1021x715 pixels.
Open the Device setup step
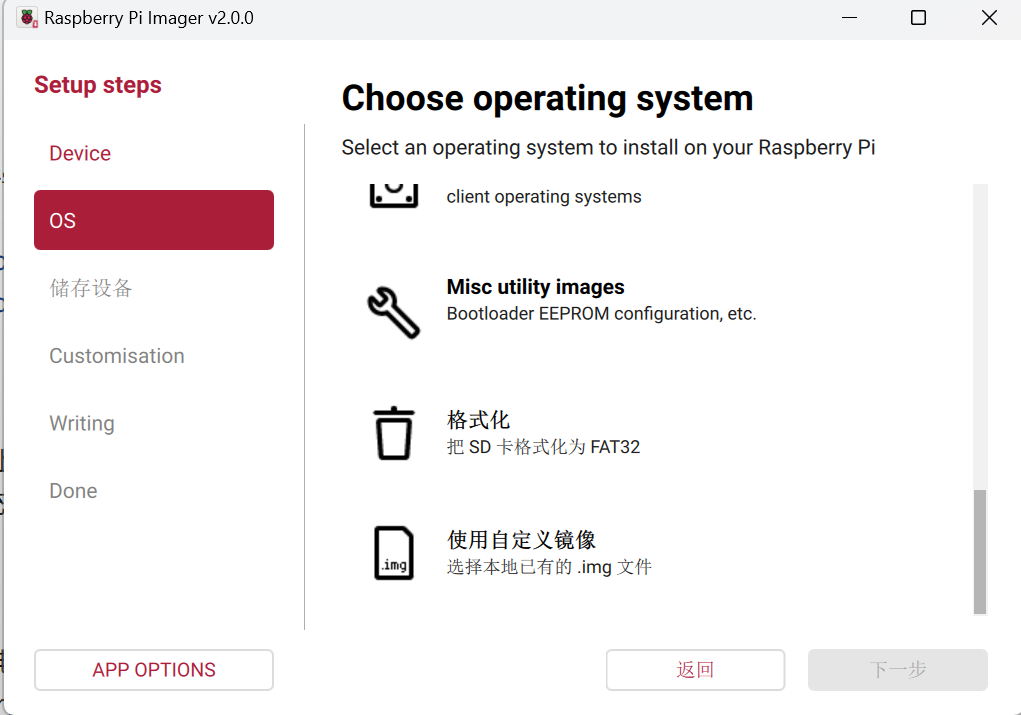point(154,153)
